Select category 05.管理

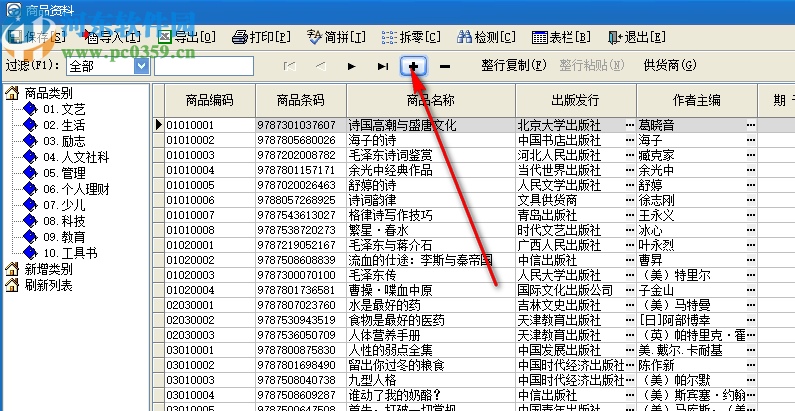pyautogui.click(x=64, y=173)
